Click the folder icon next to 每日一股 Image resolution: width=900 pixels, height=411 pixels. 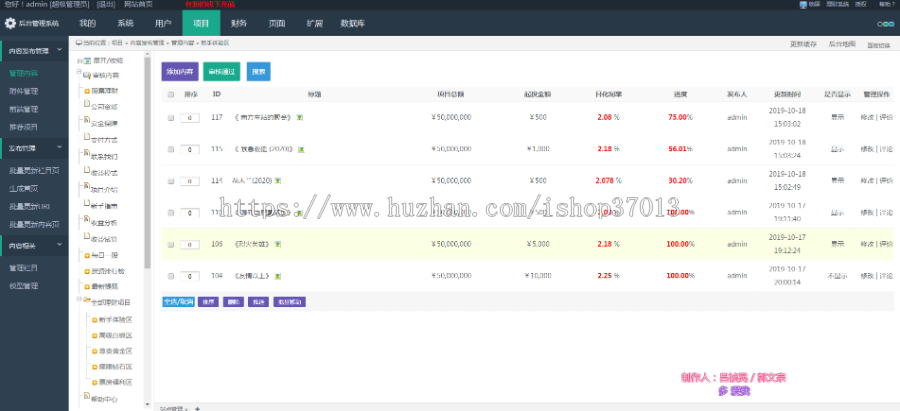click(87, 255)
